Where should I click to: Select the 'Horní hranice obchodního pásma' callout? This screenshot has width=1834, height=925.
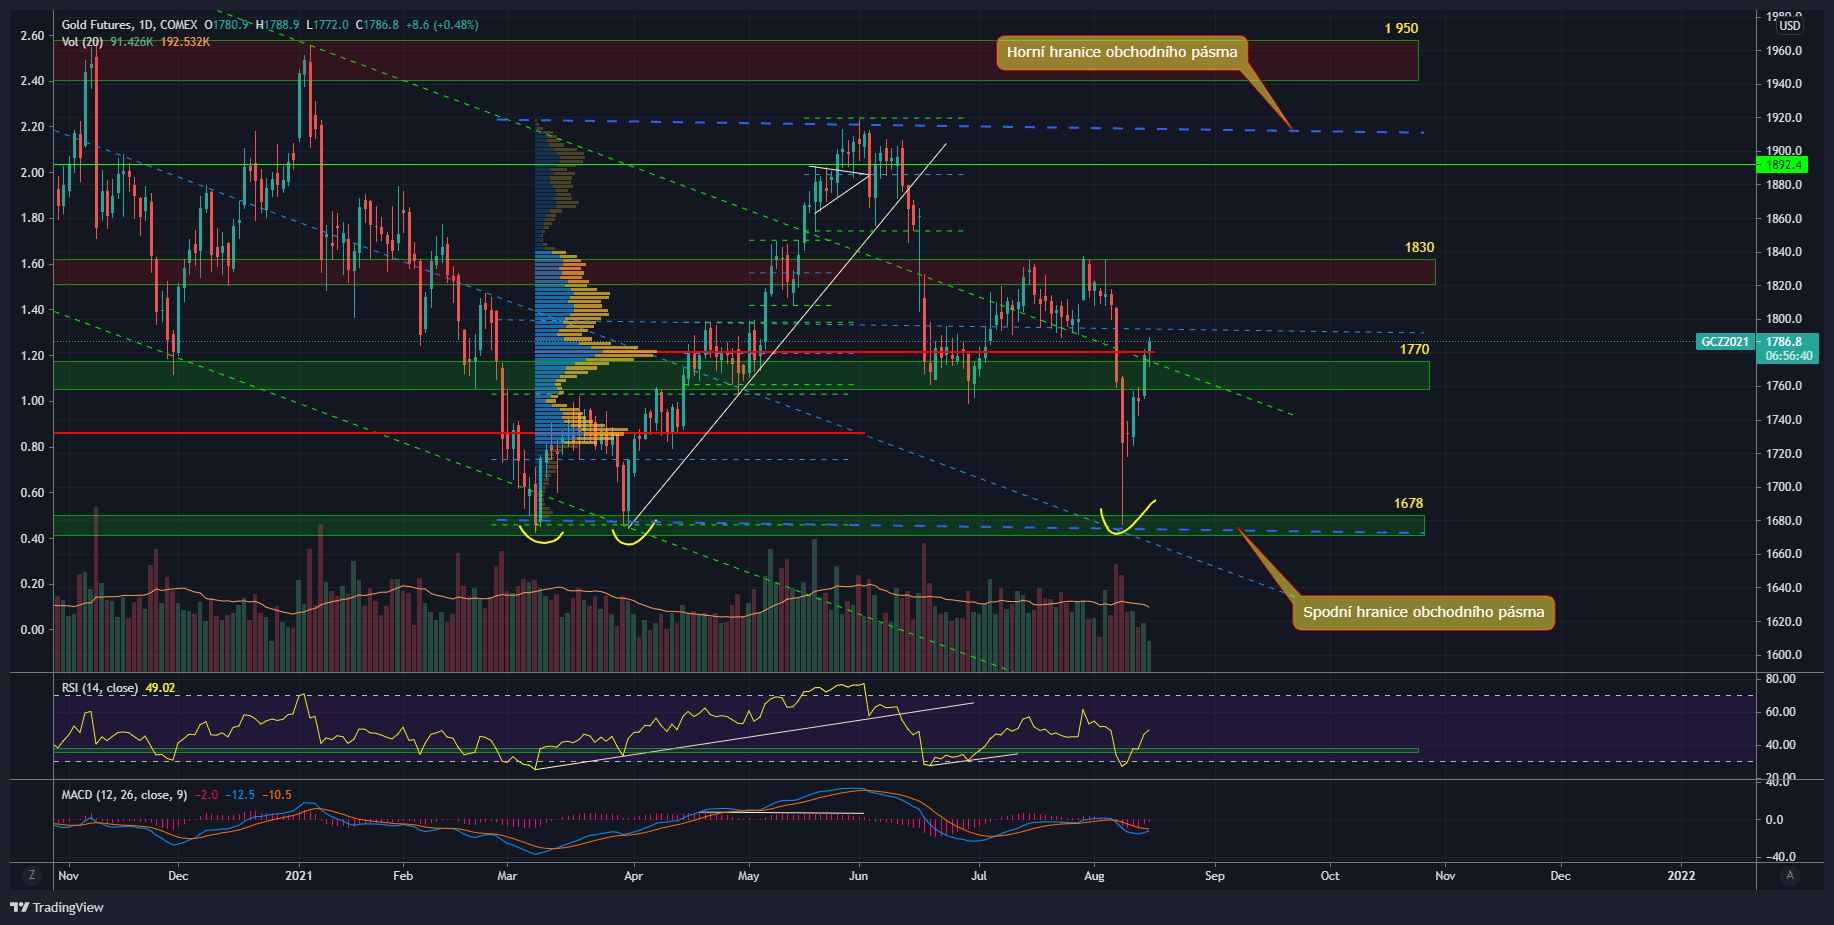[1121, 52]
